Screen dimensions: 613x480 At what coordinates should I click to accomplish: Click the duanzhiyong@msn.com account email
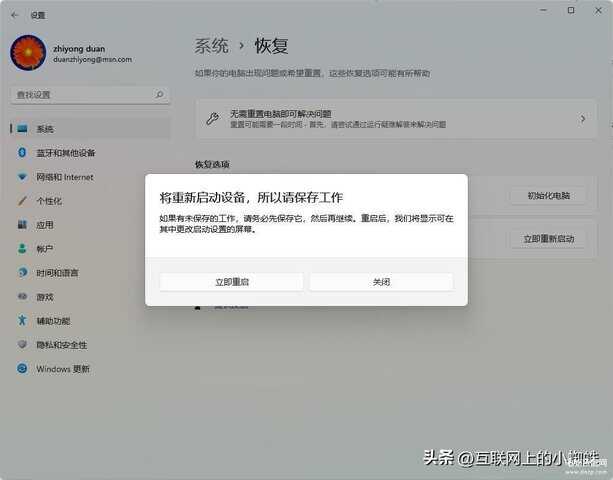click(92, 60)
